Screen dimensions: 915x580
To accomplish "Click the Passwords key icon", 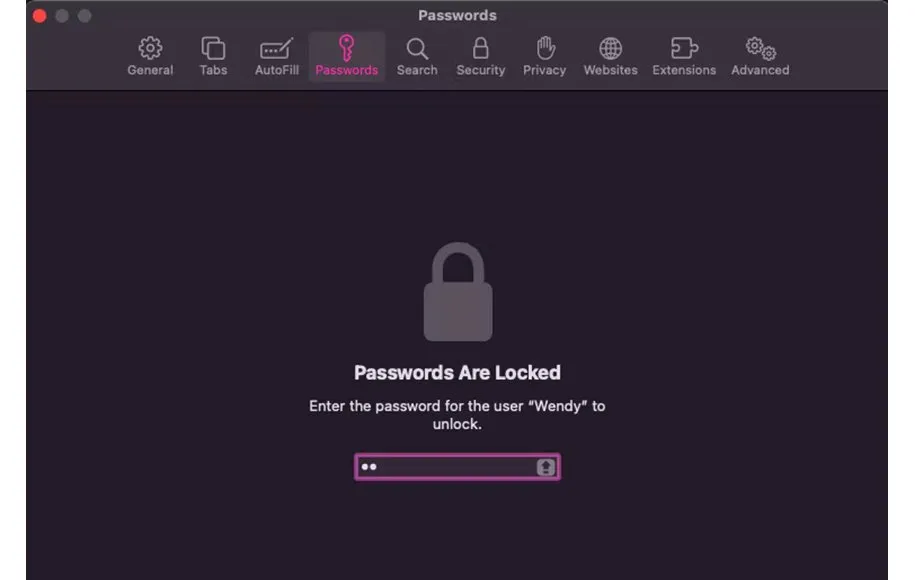I will point(346,47).
